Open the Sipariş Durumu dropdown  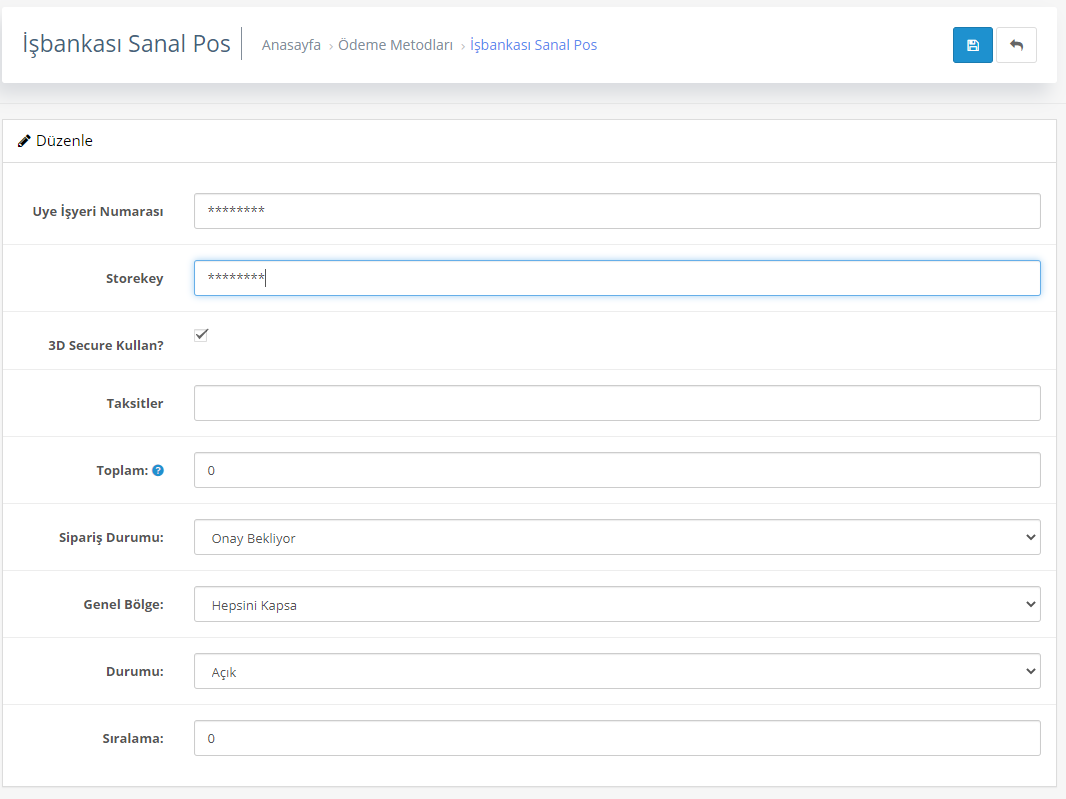pyautogui.click(x=617, y=537)
